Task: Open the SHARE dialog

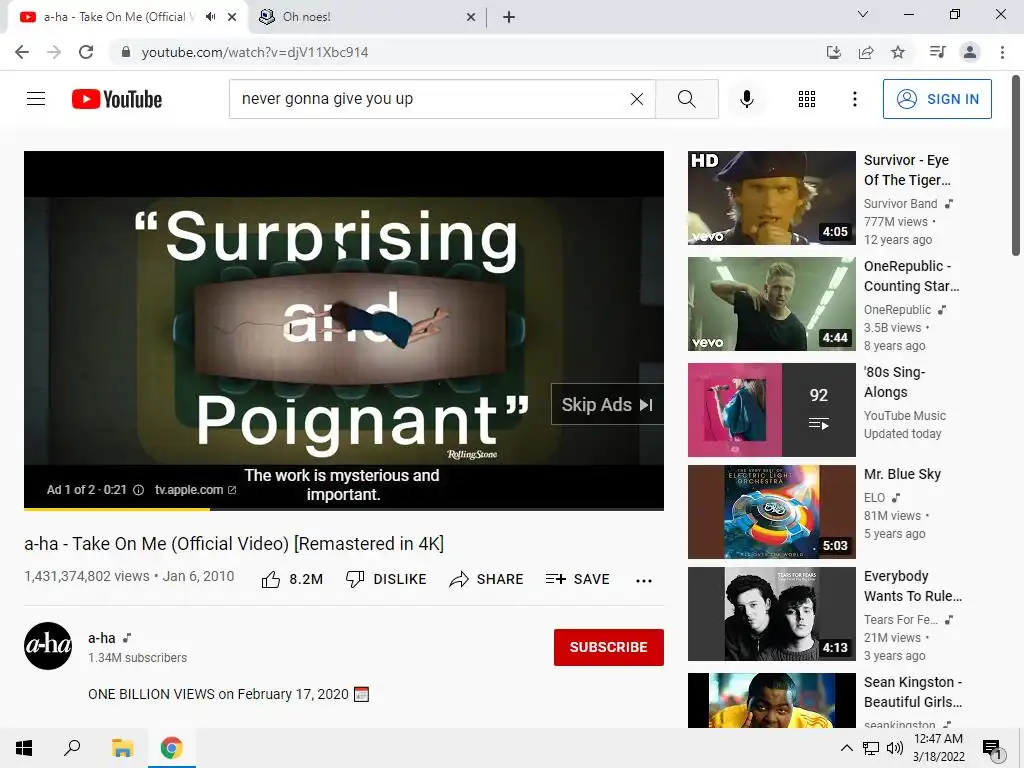Action: click(x=487, y=579)
